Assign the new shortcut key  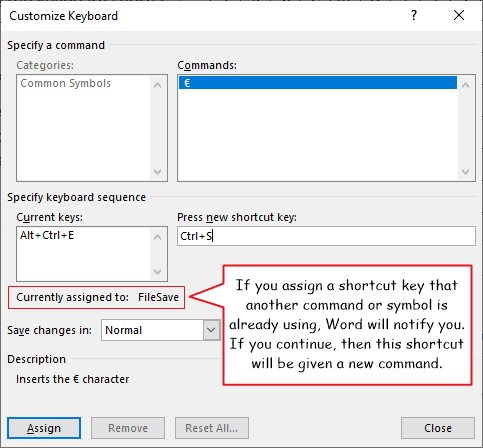click(44, 428)
